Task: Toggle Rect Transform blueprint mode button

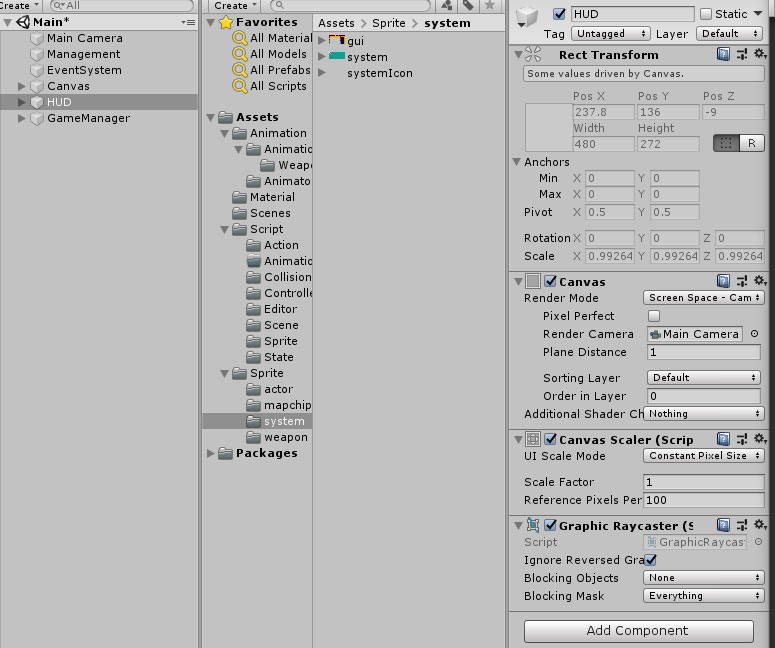Action: pyautogui.click(x=726, y=143)
